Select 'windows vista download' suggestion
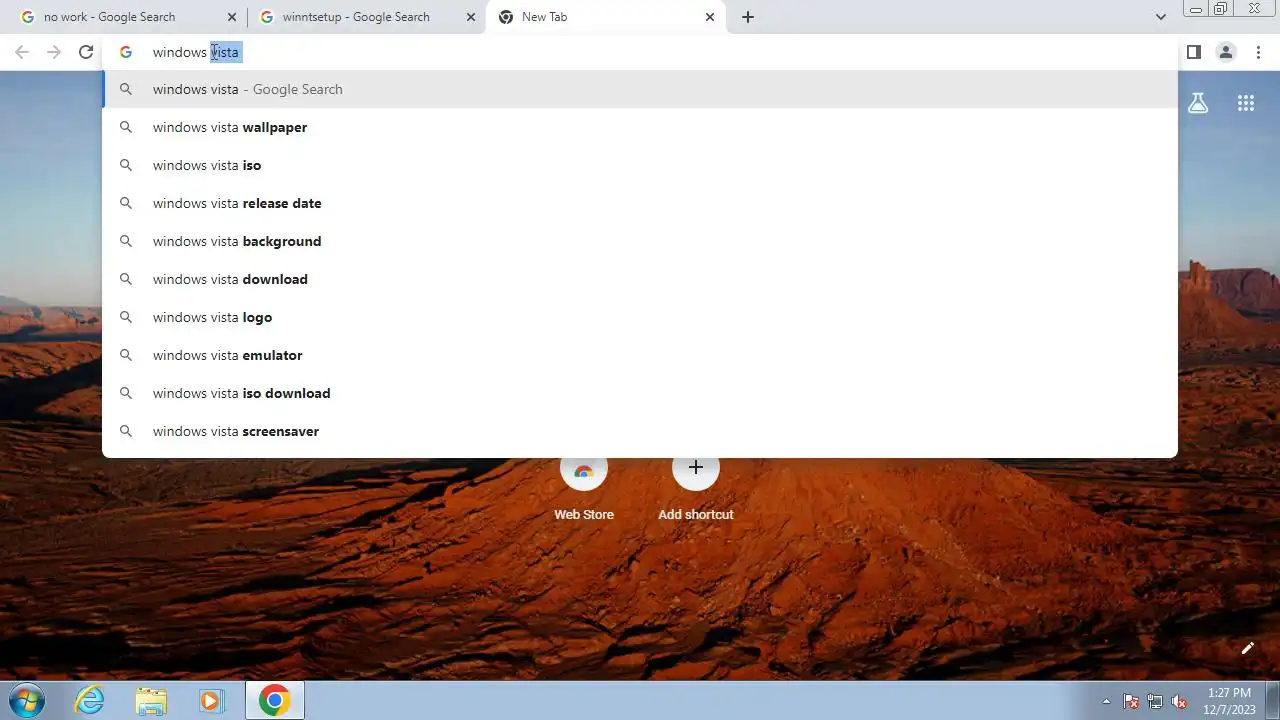Viewport: 1280px width, 720px height. tap(640, 279)
